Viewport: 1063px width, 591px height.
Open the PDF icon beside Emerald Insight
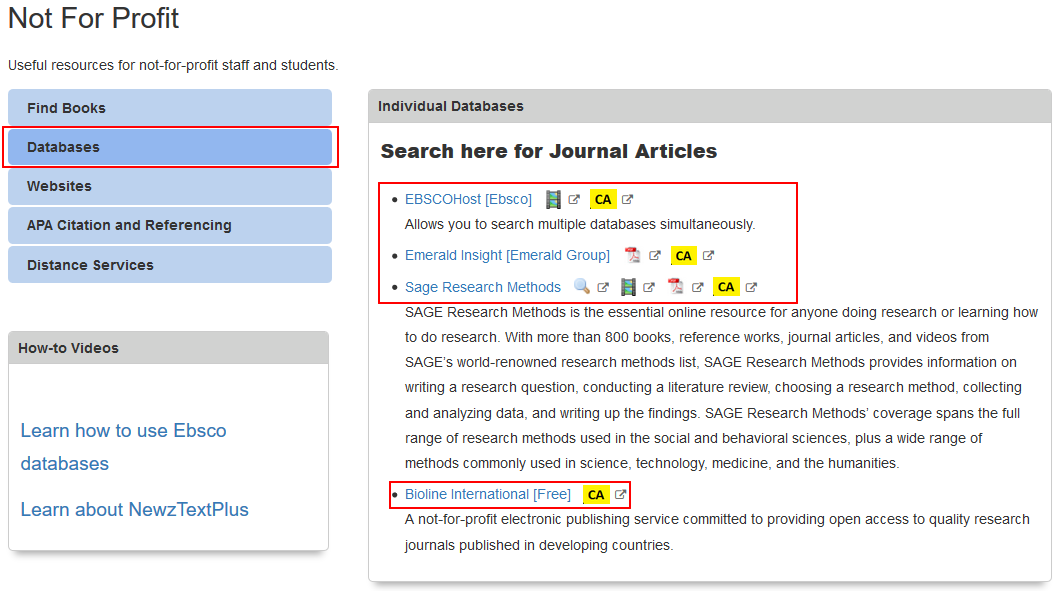coord(633,256)
